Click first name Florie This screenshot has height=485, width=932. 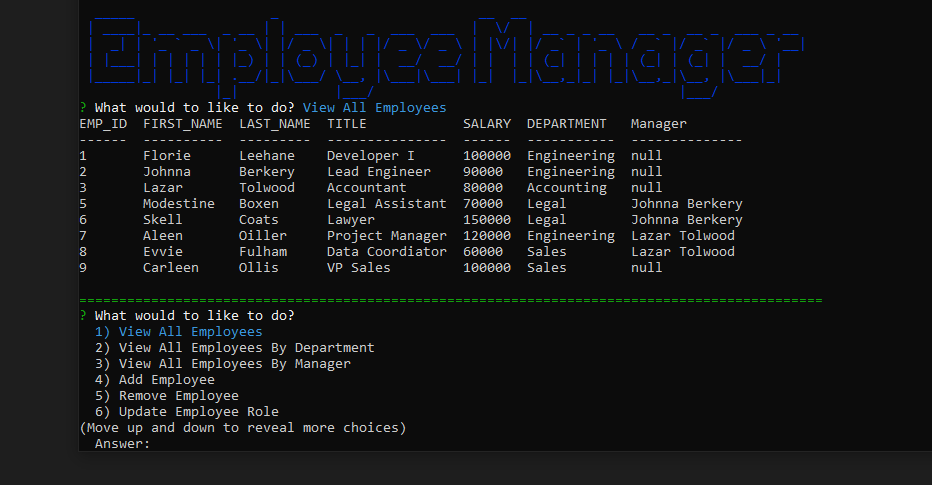(x=166, y=156)
